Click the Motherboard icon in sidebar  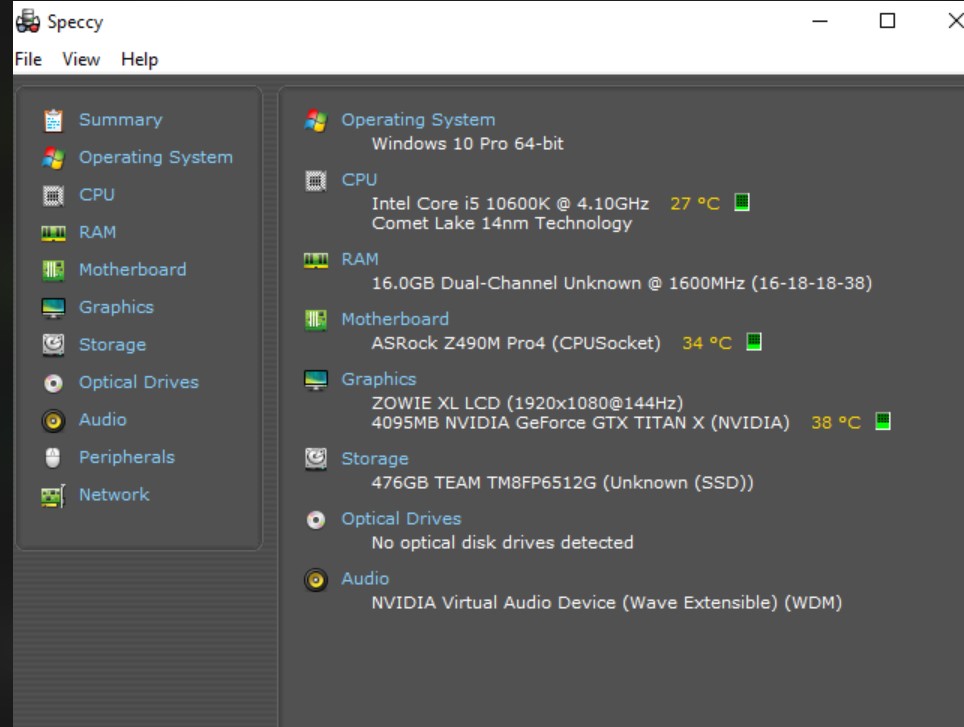pos(53,270)
